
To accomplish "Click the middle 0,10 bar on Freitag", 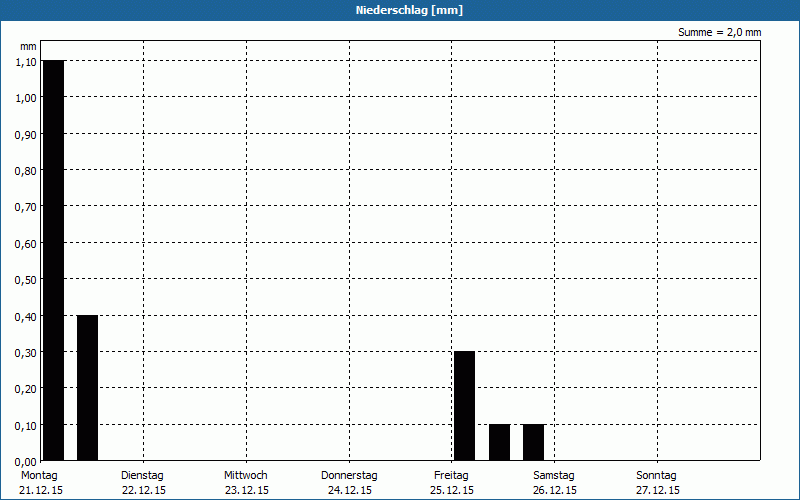I will point(499,442).
